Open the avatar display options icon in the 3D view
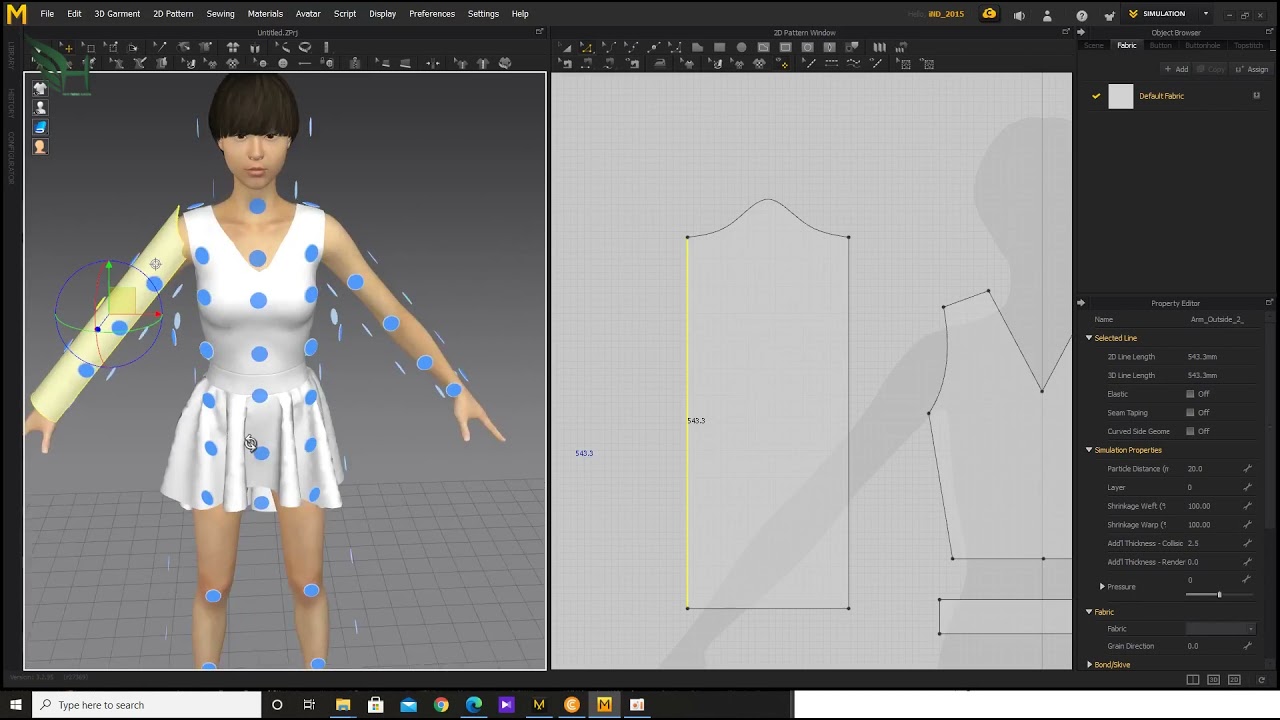Viewport: 1280px width, 720px height. click(40, 107)
